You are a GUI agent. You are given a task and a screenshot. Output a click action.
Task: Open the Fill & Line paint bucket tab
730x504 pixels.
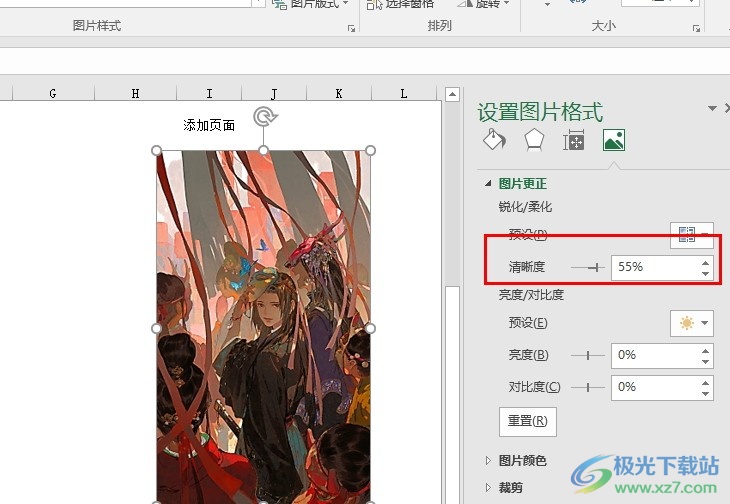(x=494, y=140)
